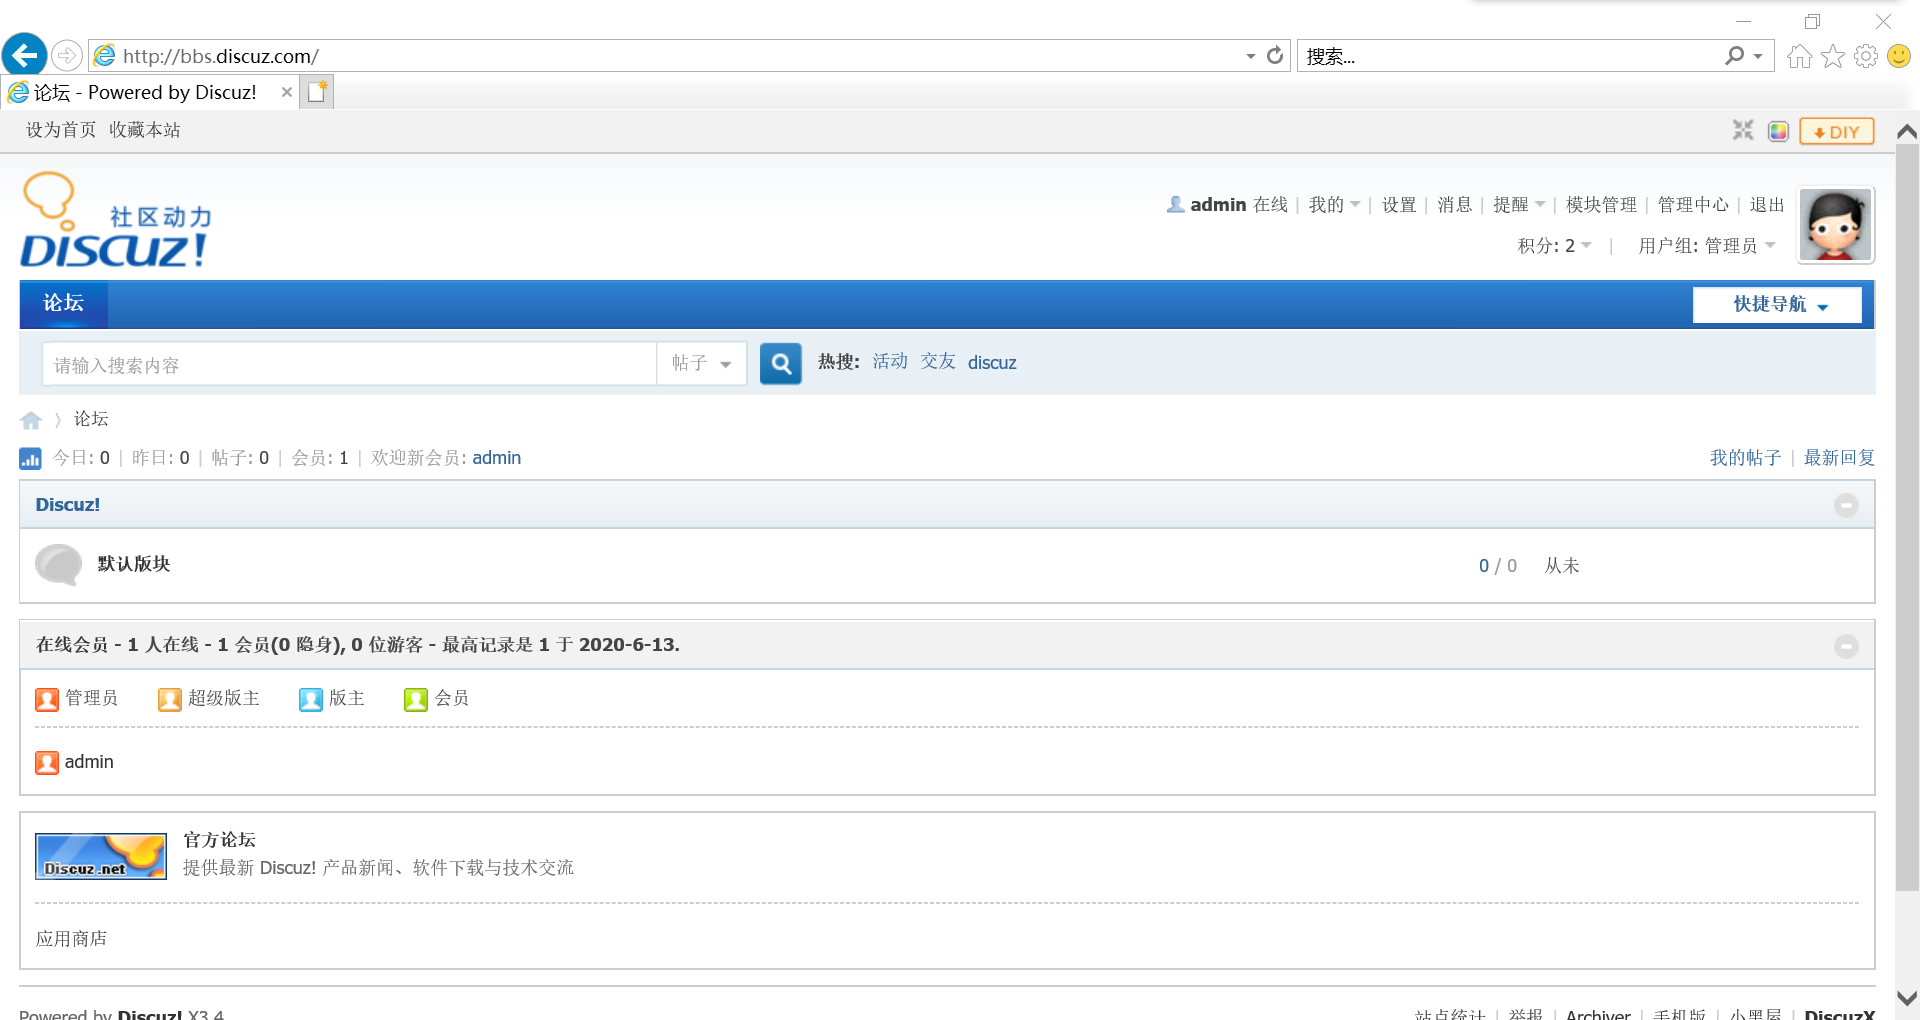The image size is (1920, 1020).
Task: Open 官方论坛 link
Action: (x=219, y=840)
